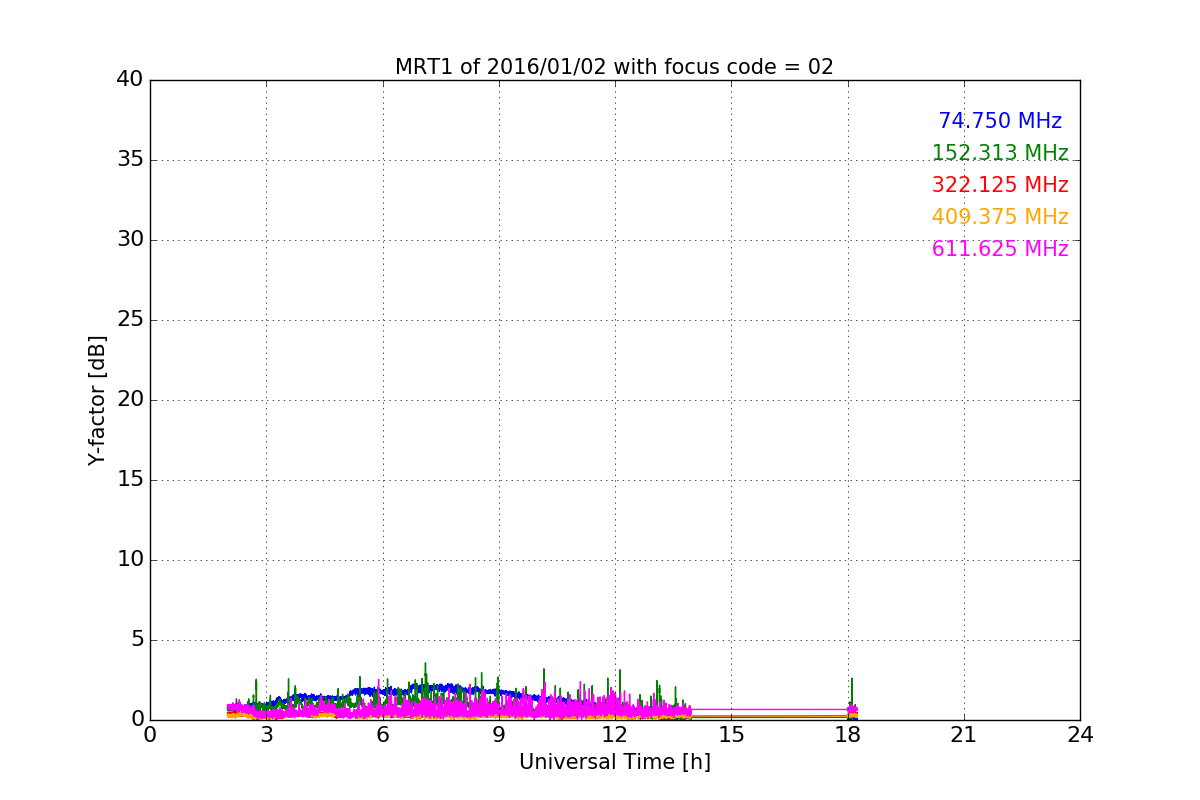Select the 152.313 MHz legend label
This screenshot has height=800, width=1200.
(1000, 153)
